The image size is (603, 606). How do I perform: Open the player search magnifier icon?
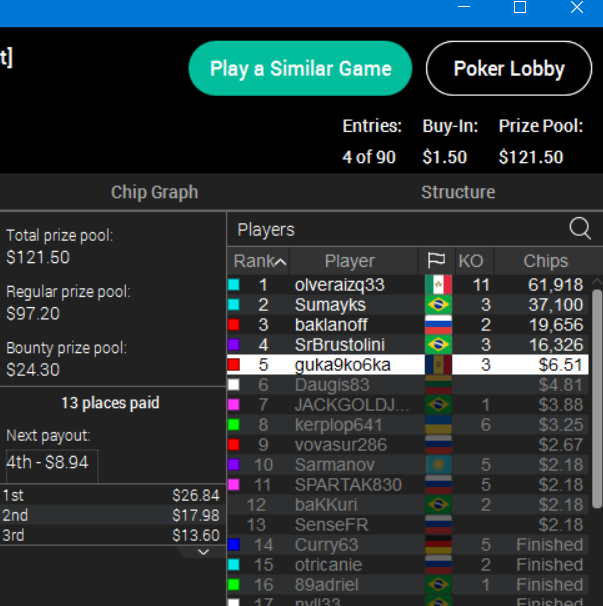point(580,229)
